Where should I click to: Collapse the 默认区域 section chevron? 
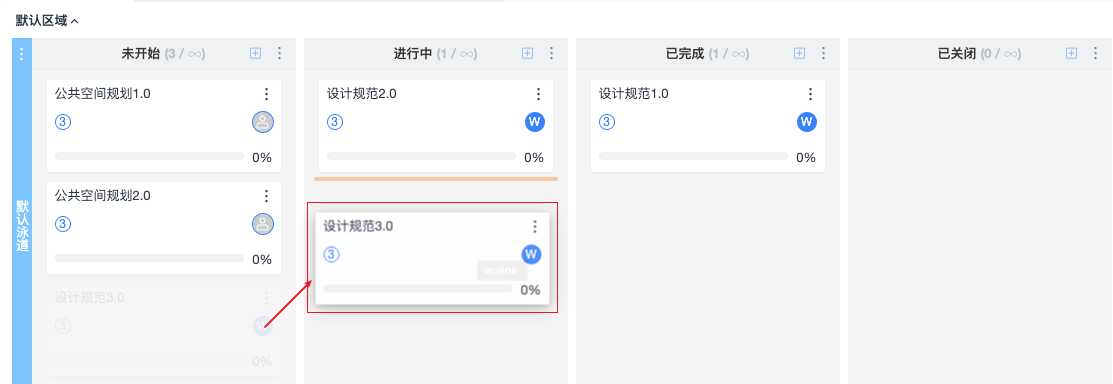[x=75, y=21]
